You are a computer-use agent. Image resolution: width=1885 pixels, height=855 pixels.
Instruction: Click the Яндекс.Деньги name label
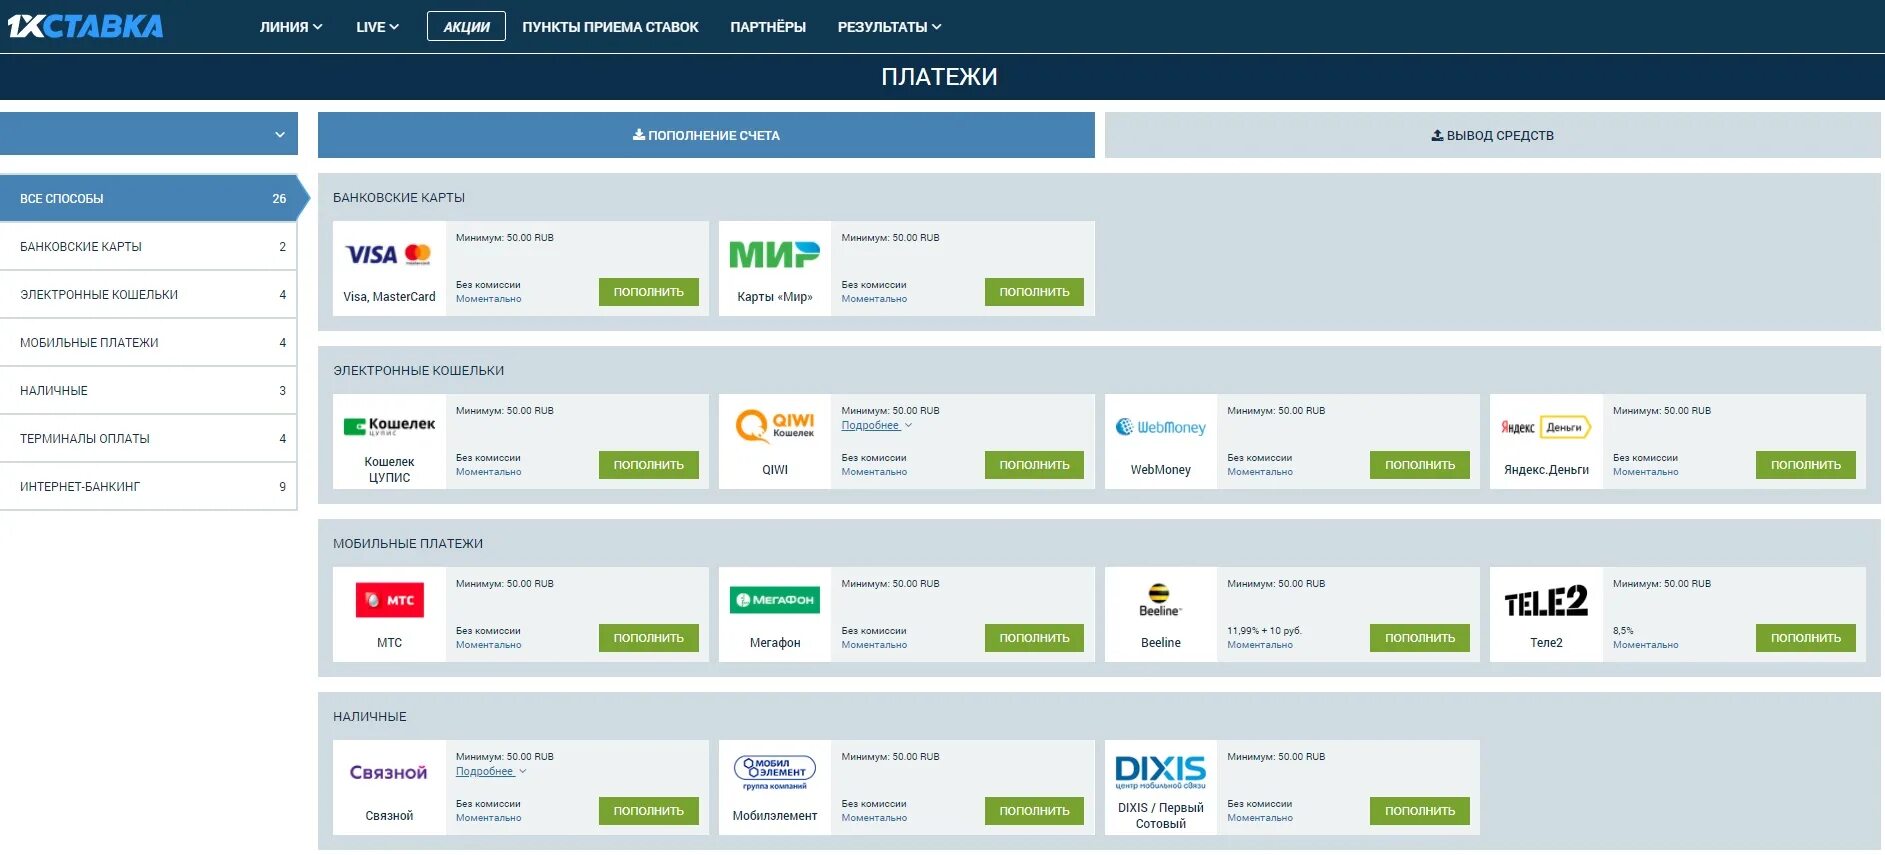click(x=1546, y=470)
